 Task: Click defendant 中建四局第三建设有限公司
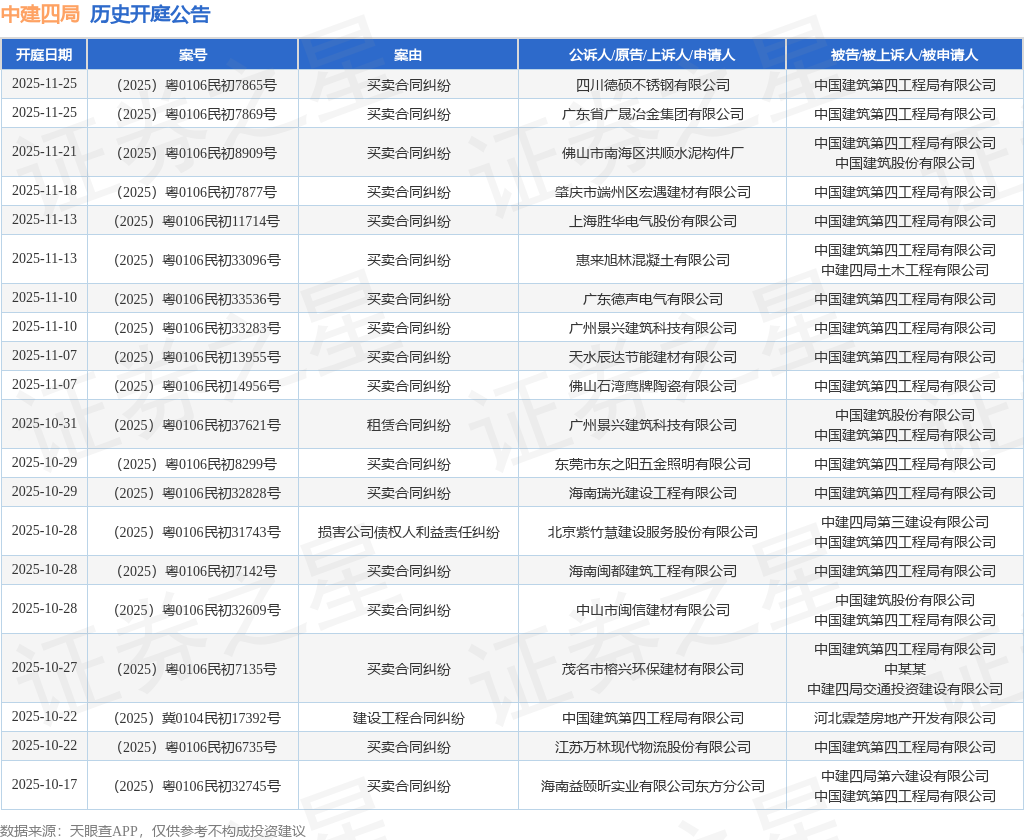click(x=904, y=522)
